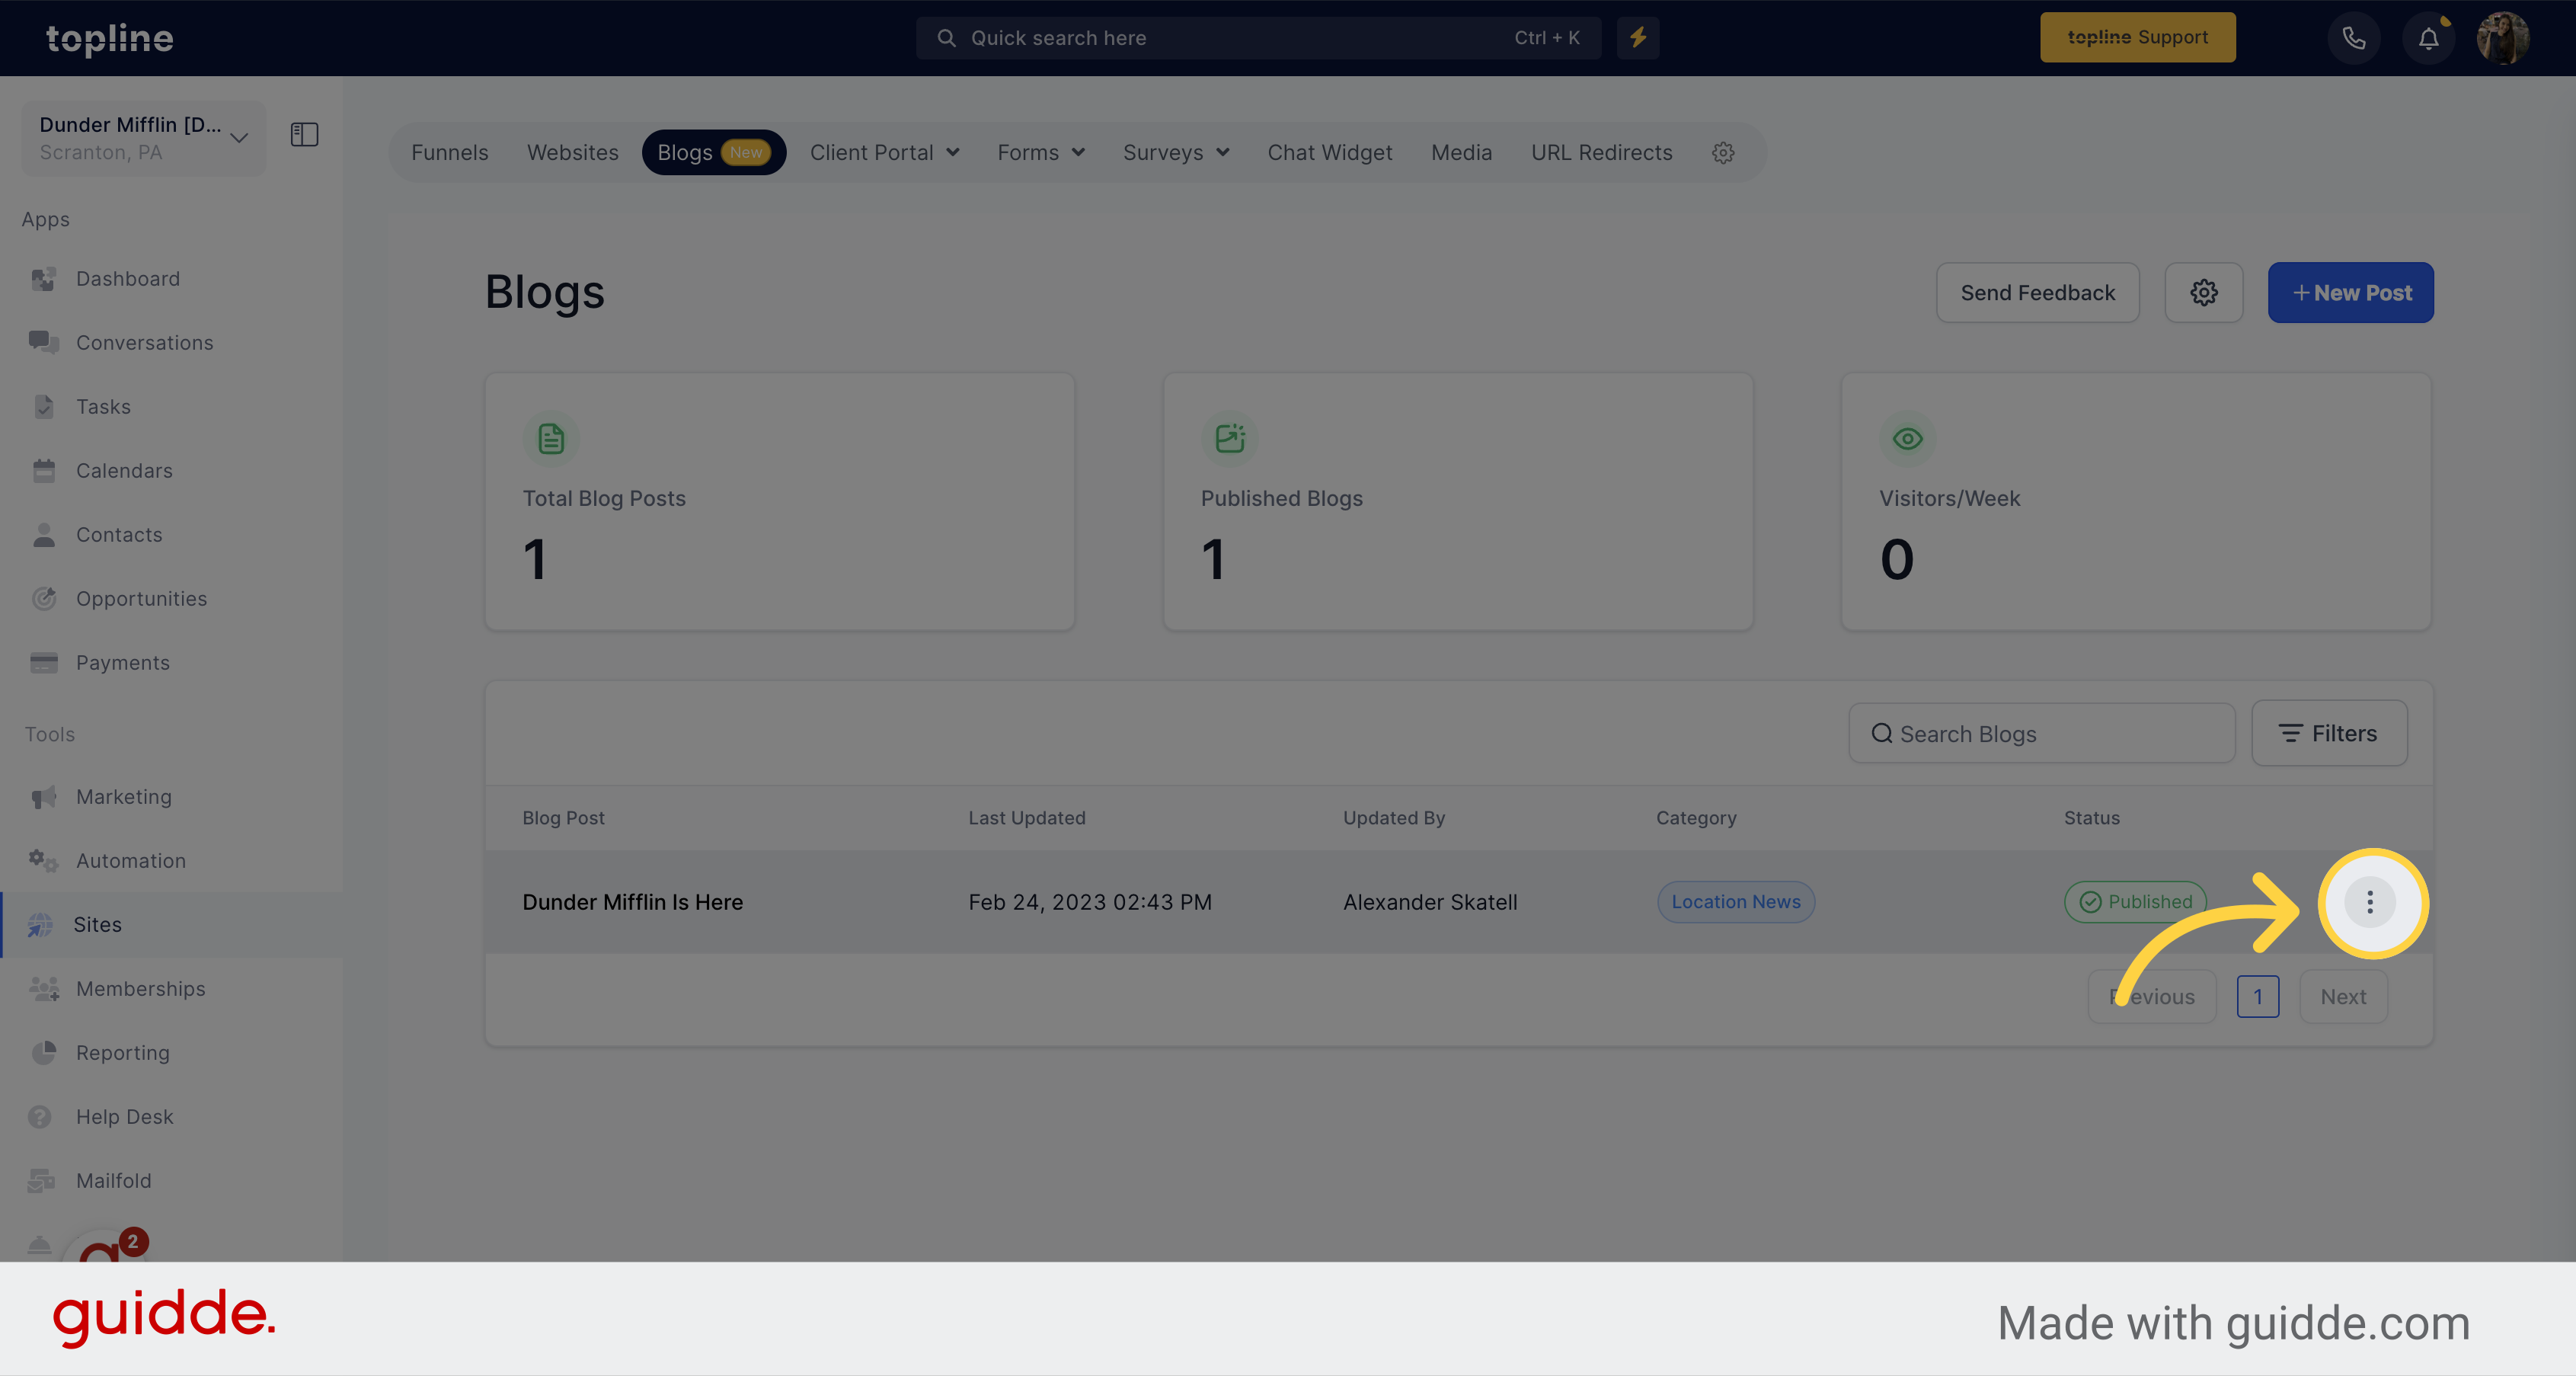Go to the Next page
The height and width of the screenshot is (1376, 2576).
point(2343,997)
